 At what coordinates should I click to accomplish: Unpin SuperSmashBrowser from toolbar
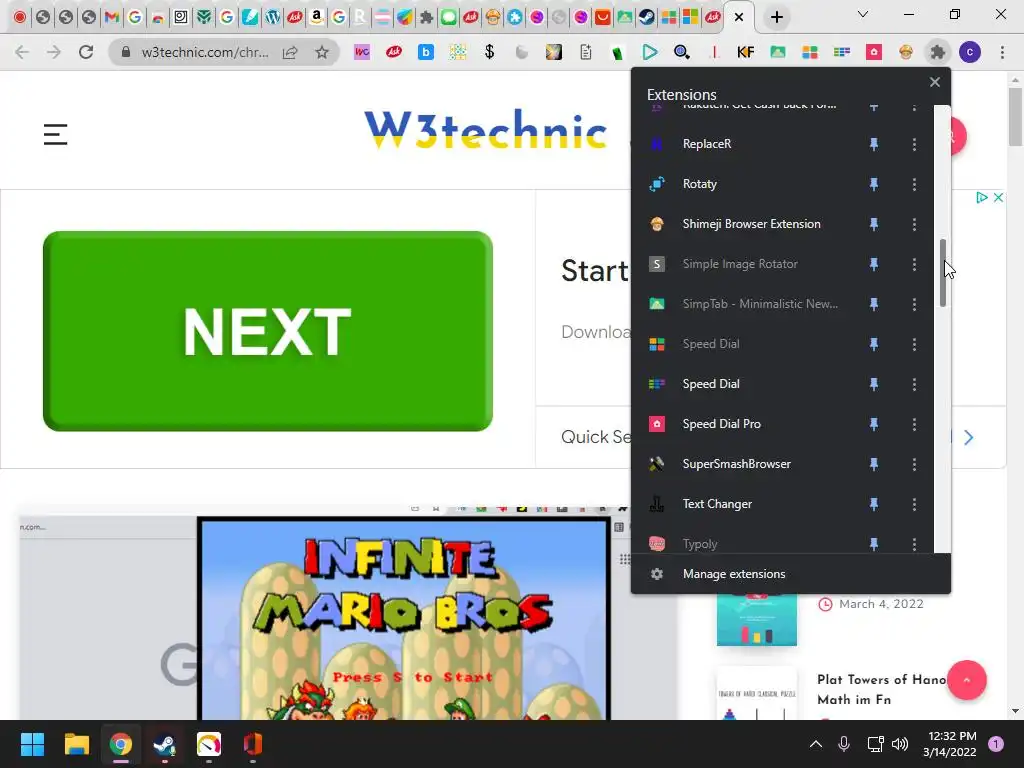point(874,464)
